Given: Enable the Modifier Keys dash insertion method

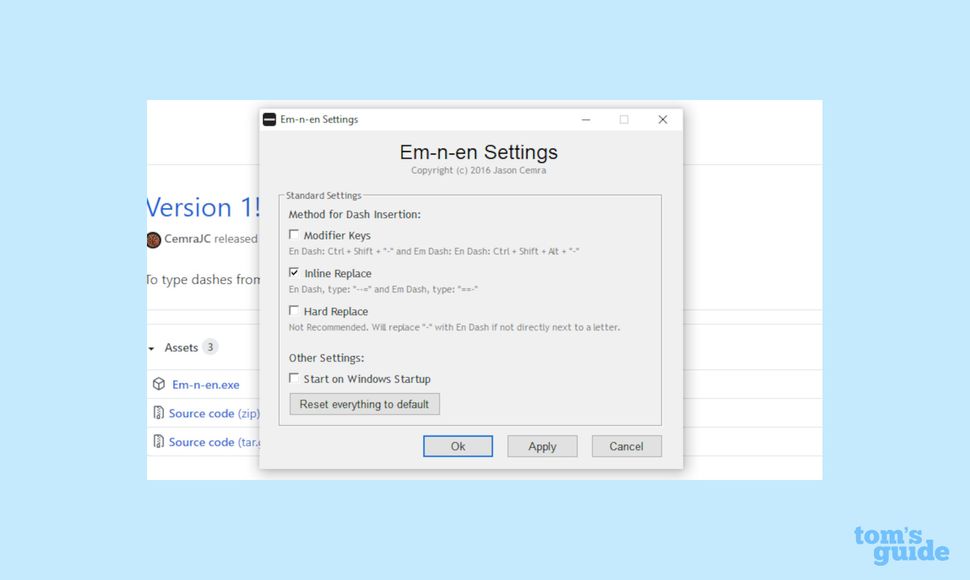Looking at the screenshot, I should coord(295,233).
